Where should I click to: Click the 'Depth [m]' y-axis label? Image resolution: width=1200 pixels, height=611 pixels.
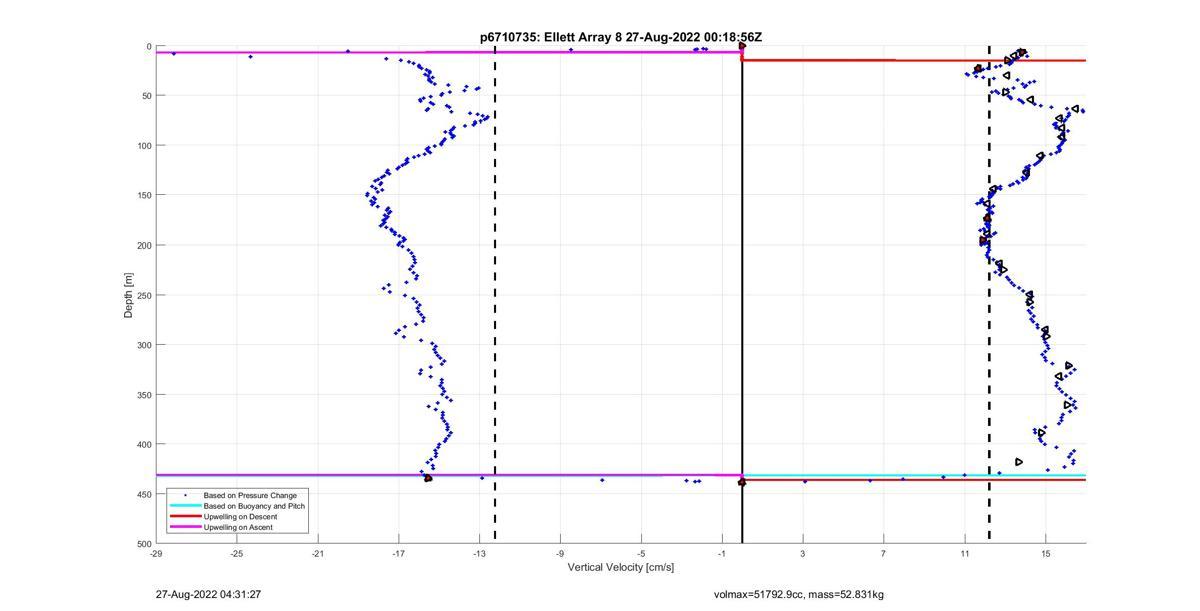(128, 295)
